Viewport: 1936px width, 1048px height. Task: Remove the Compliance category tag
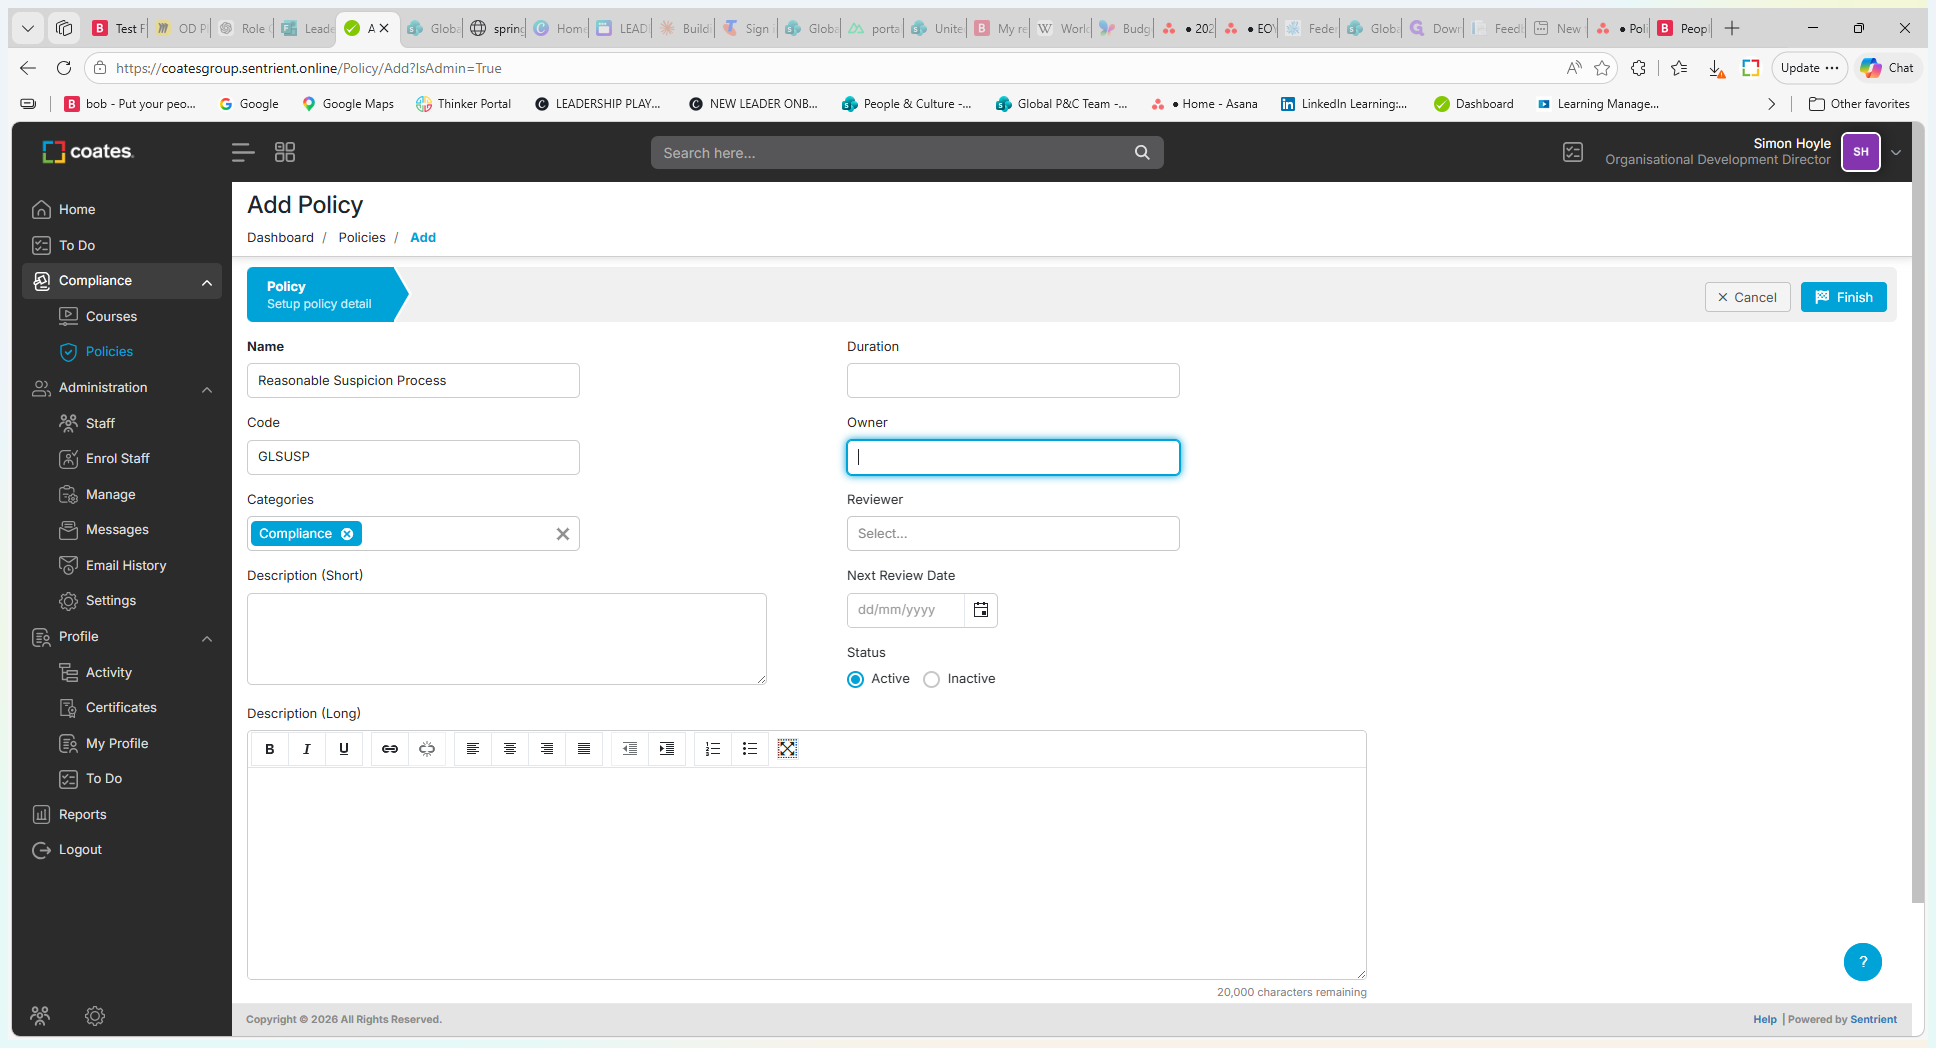pos(347,534)
